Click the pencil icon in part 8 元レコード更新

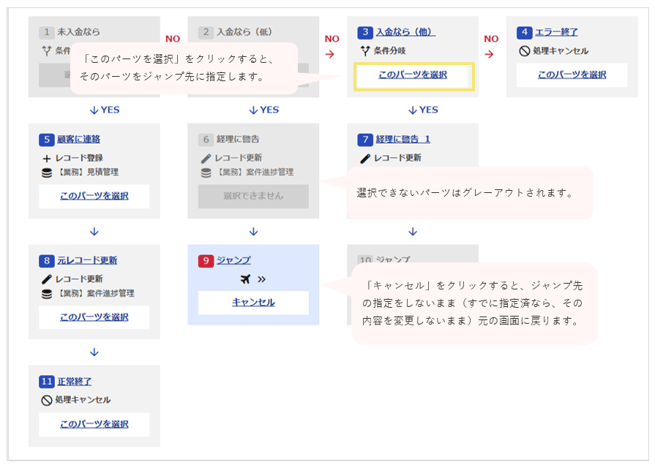[47, 279]
